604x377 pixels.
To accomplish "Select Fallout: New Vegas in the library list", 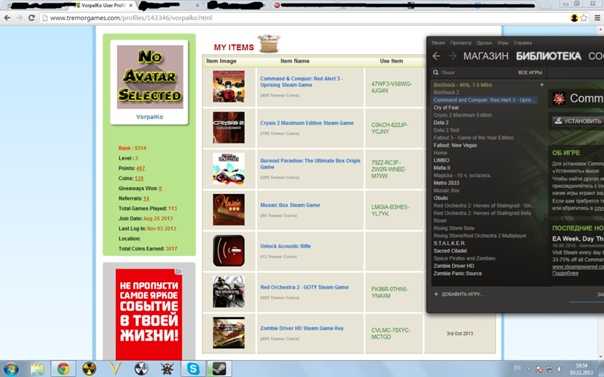I will click(x=455, y=145).
